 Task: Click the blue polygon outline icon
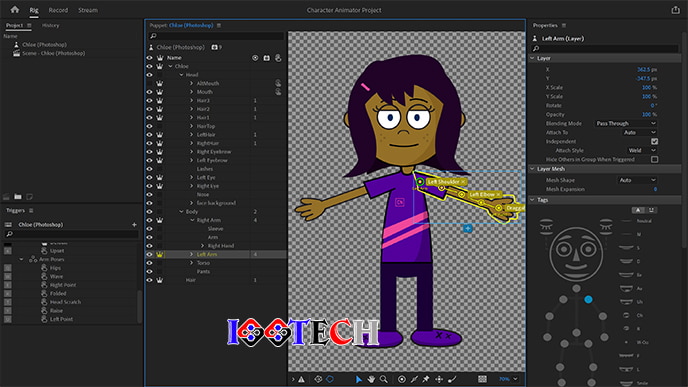[330, 379]
